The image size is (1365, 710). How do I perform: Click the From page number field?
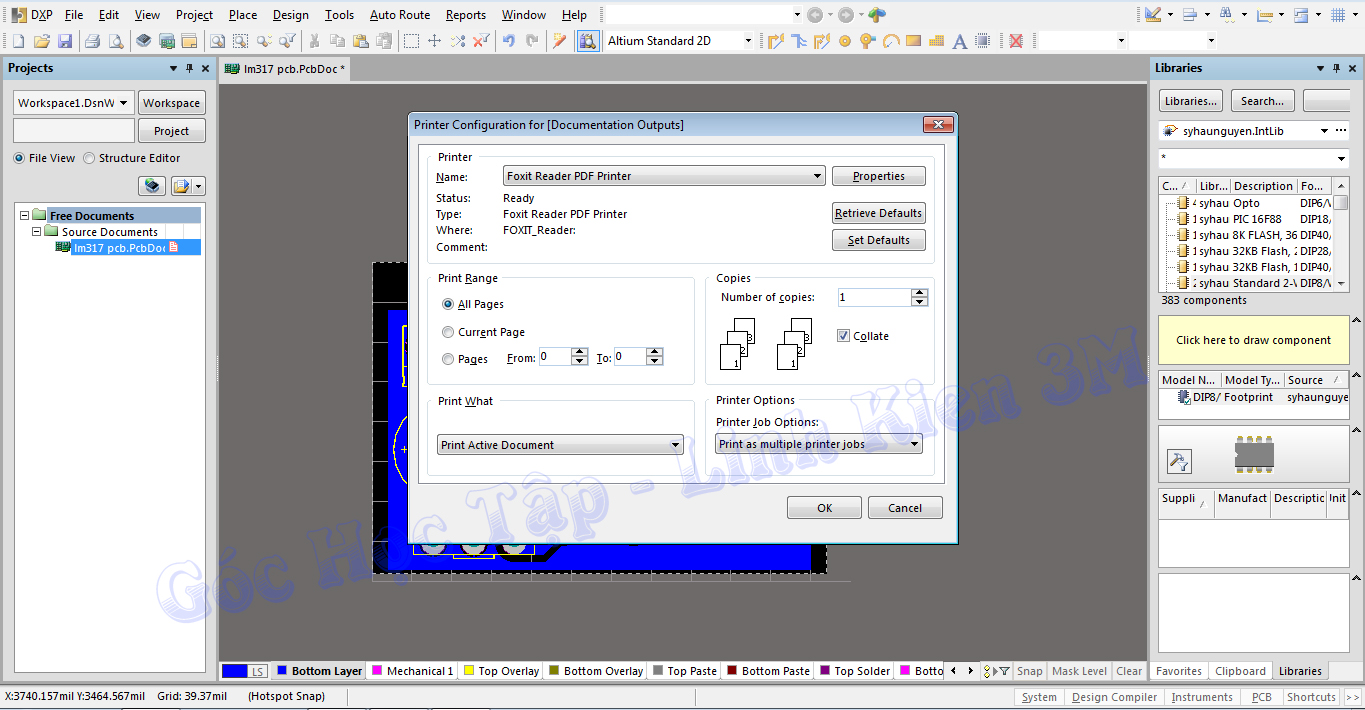555,357
